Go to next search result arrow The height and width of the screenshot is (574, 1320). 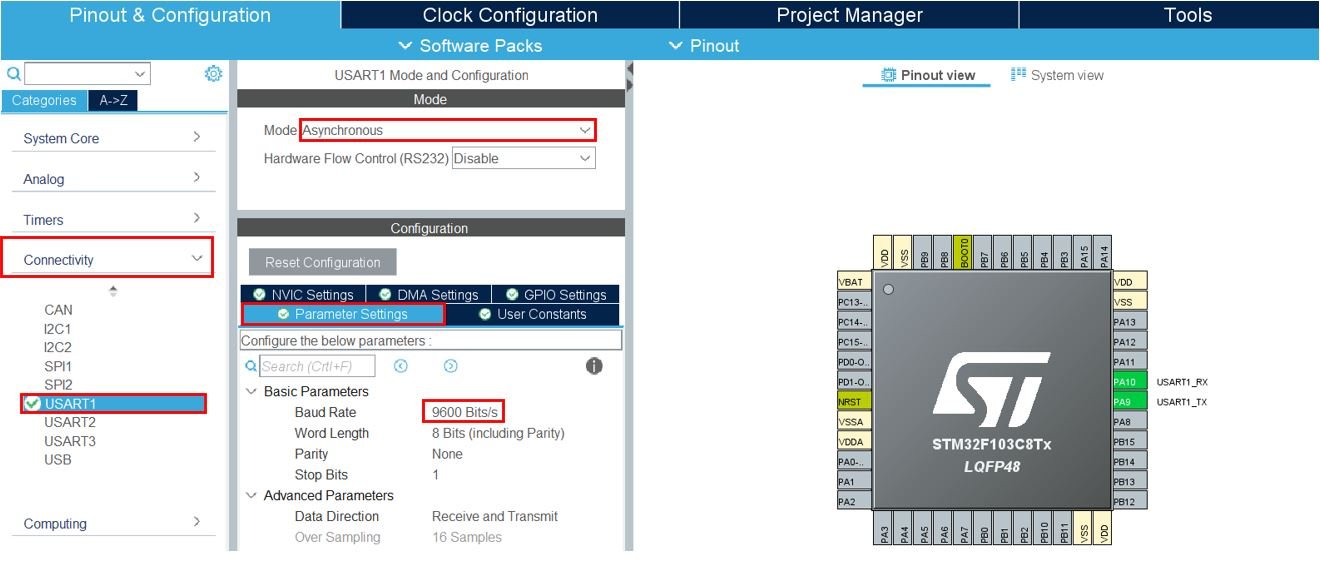click(x=451, y=366)
